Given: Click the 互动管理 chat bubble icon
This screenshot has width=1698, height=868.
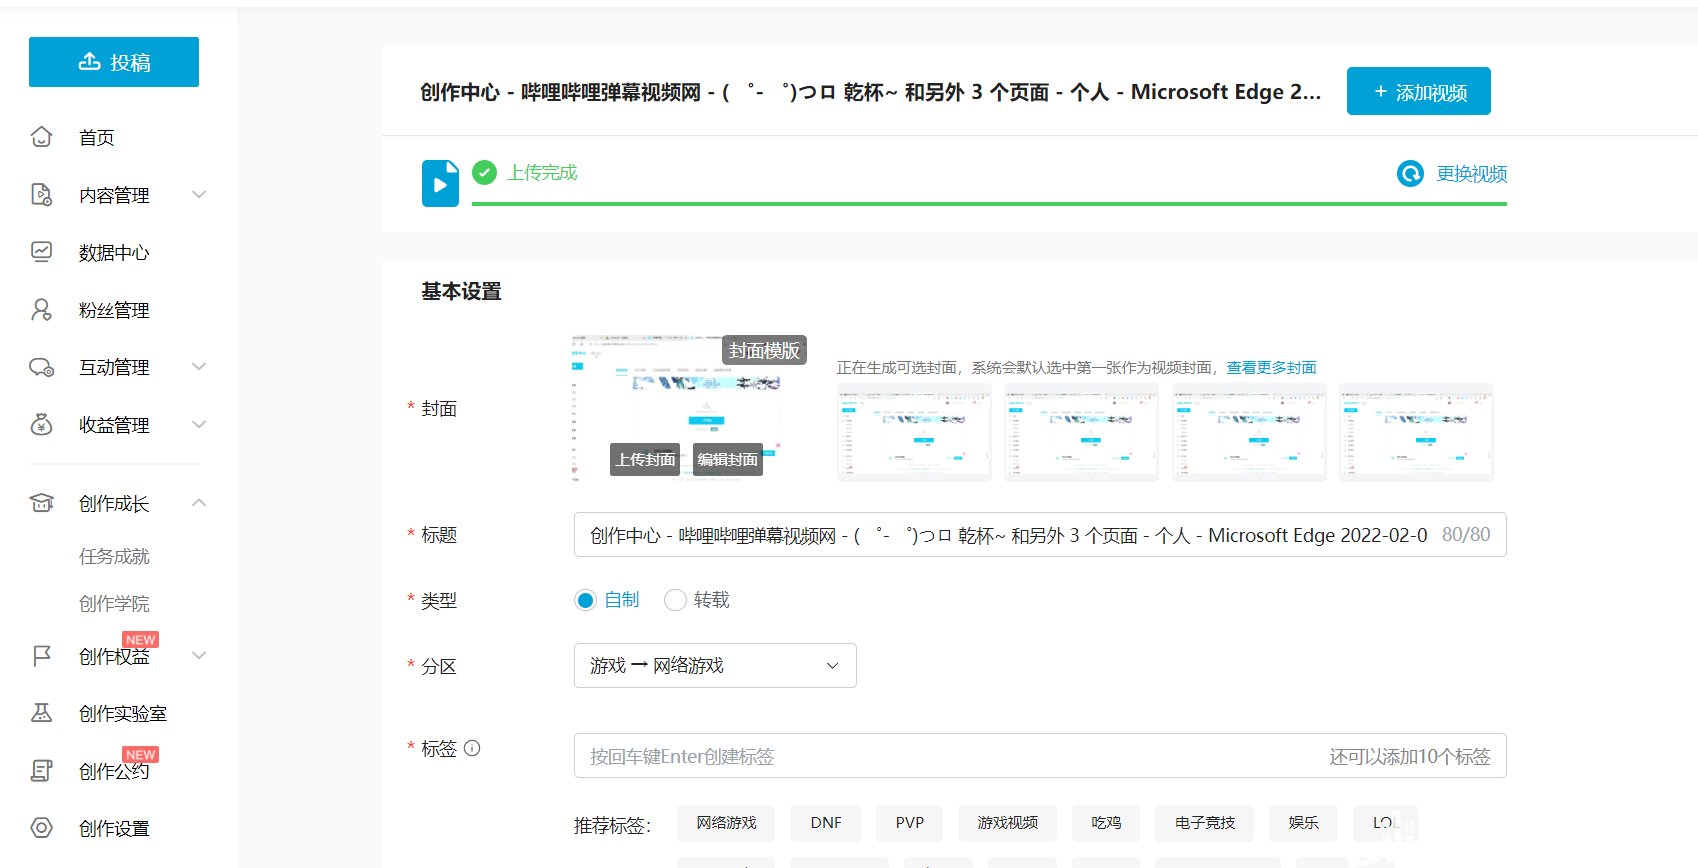Looking at the screenshot, I should tap(41, 367).
